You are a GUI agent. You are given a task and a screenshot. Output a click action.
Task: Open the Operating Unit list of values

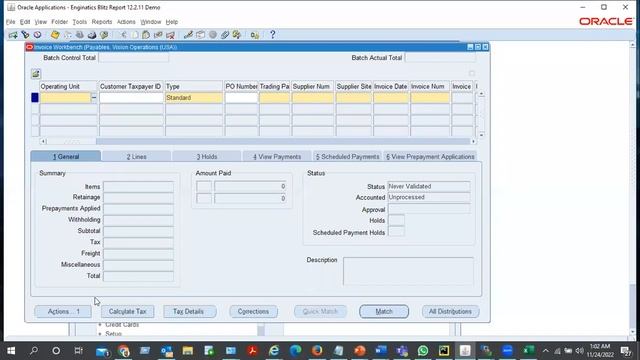pyautogui.click(x=94, y=98)
